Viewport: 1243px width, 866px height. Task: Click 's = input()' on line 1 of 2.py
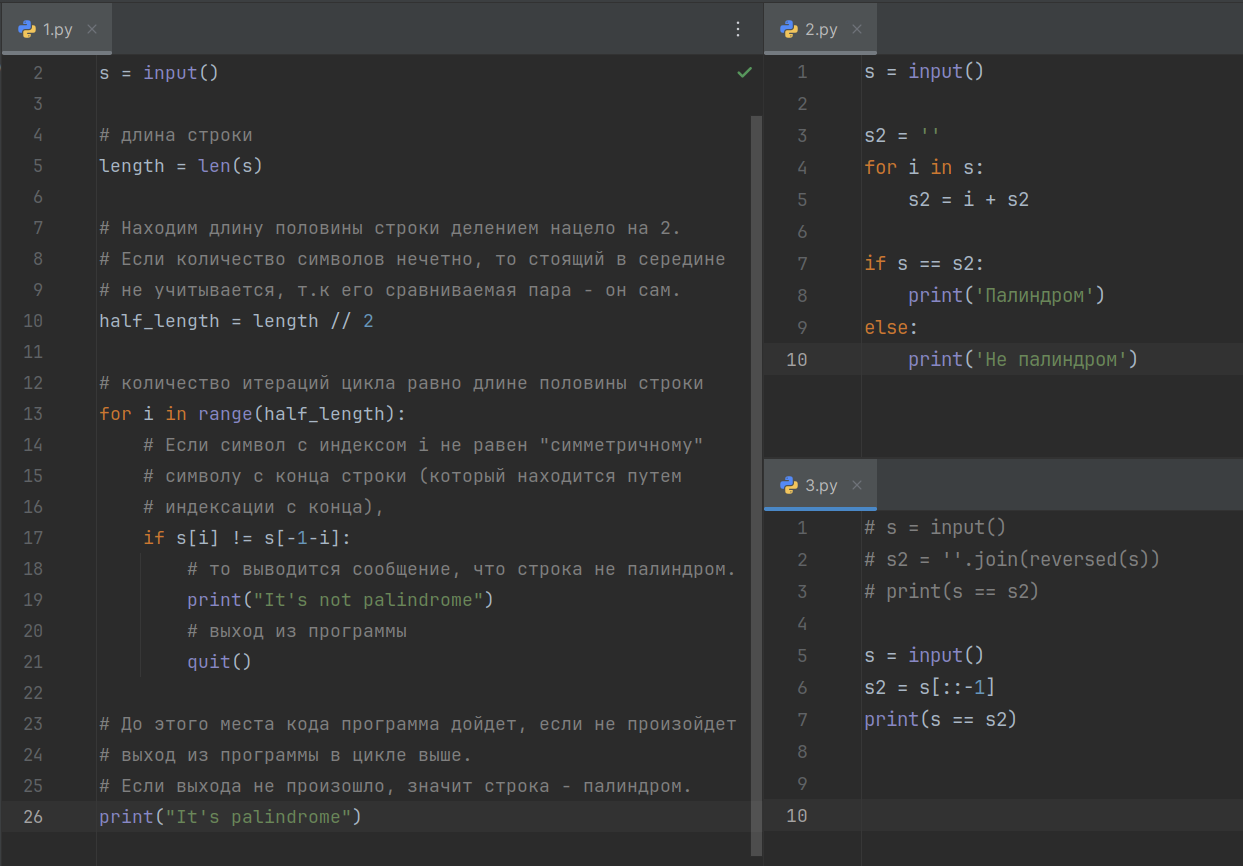coord(925,71)
